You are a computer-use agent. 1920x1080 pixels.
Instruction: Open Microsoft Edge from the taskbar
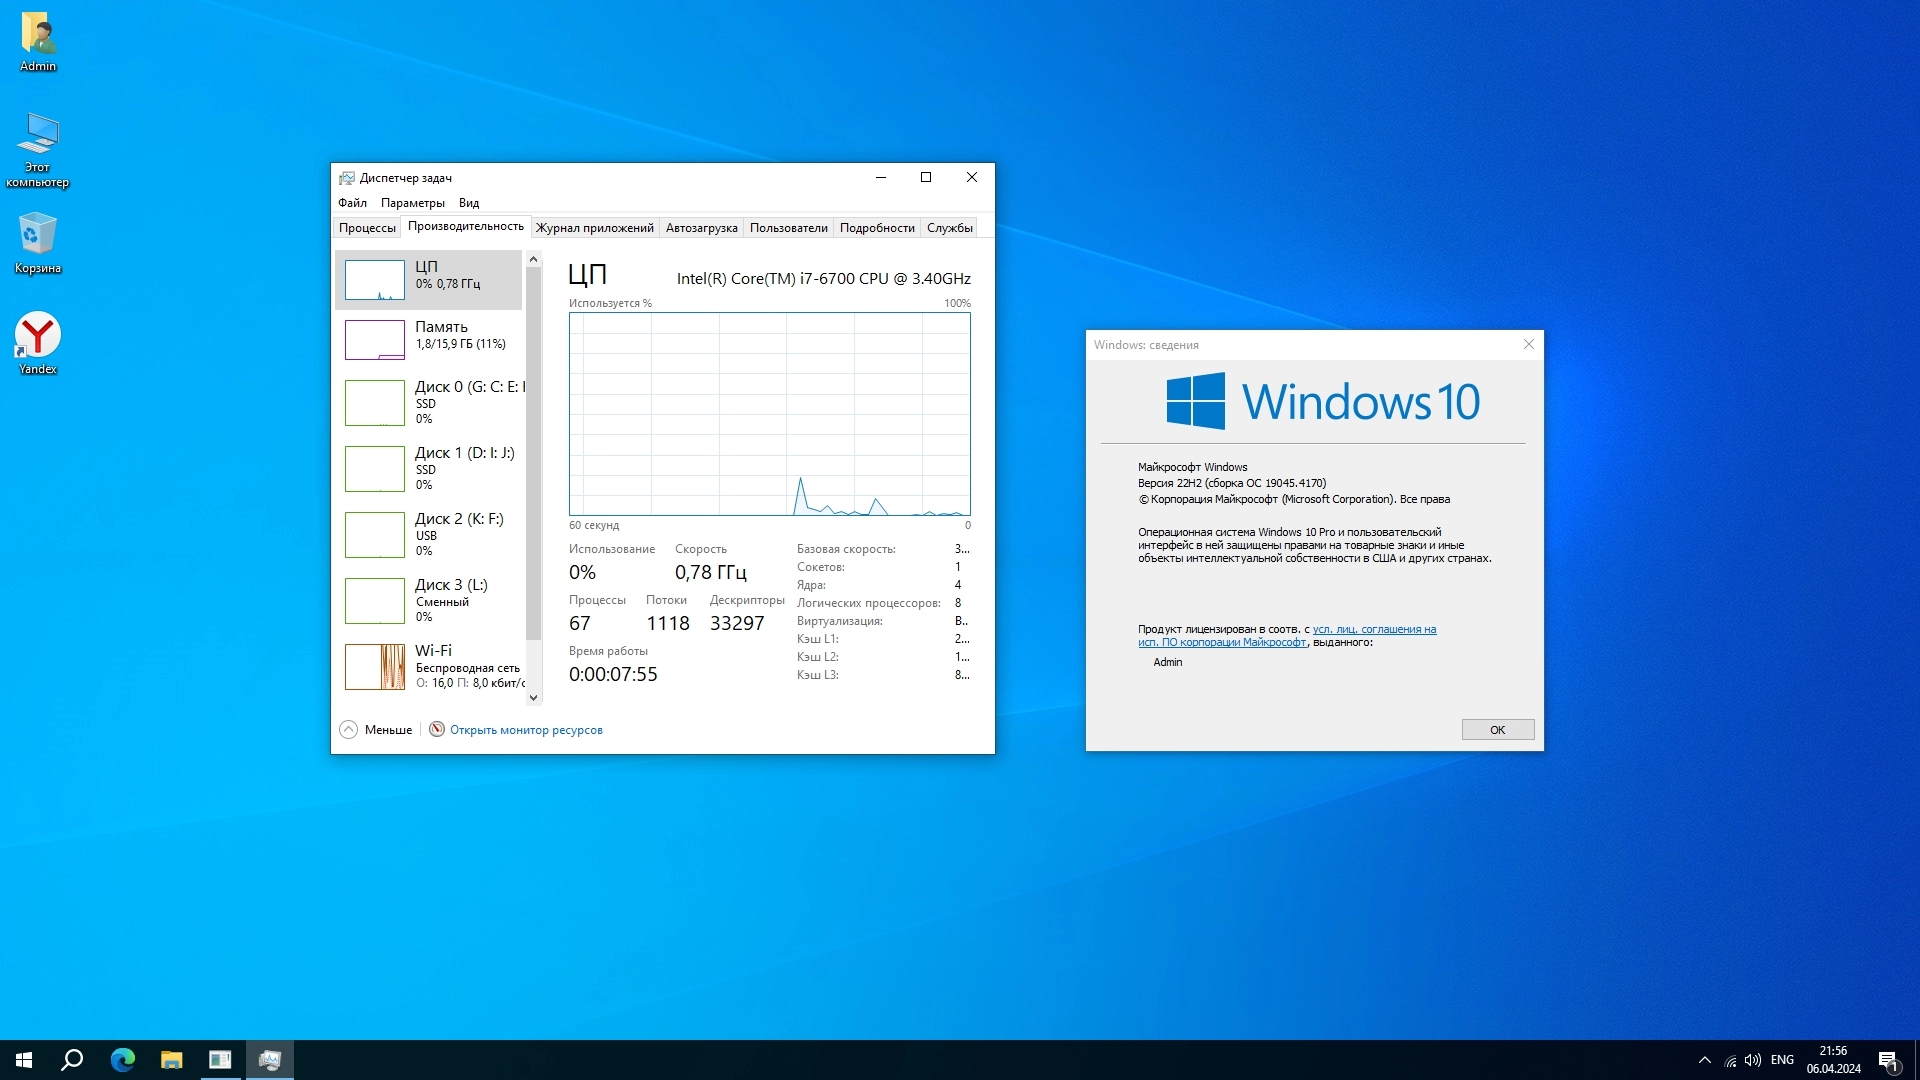(122, 1060)
